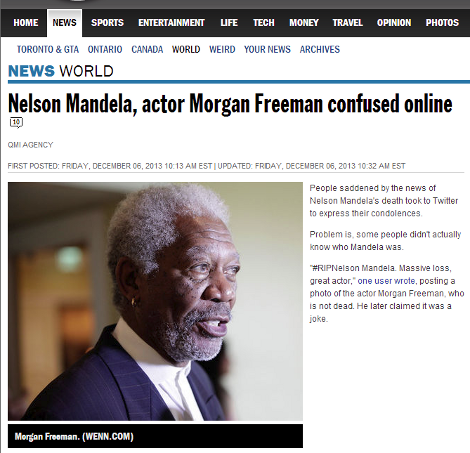The width and height of the screenshot is (470, 453).
Task: Open the CANADA news subsection
Action: coord(147,49)
